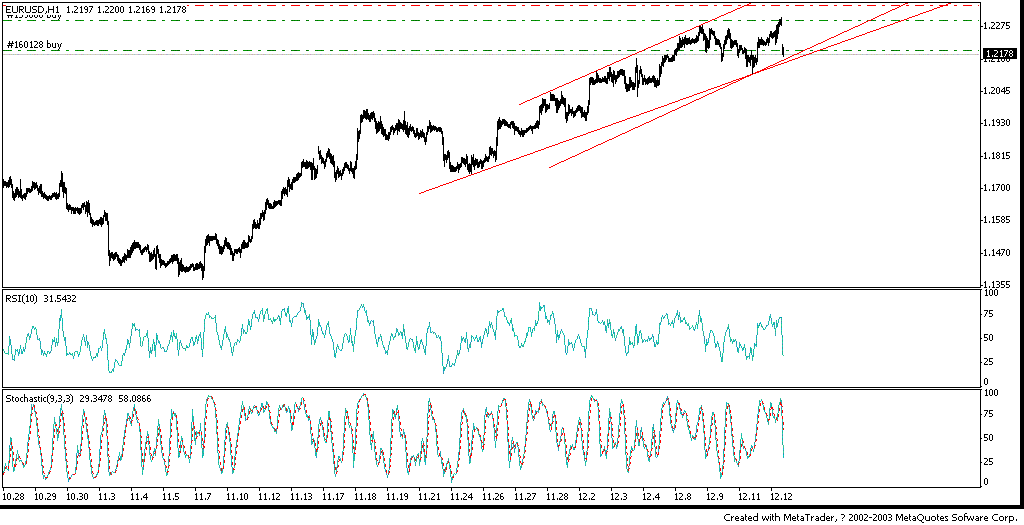Click the 11.19 date label

coord(396,497)
